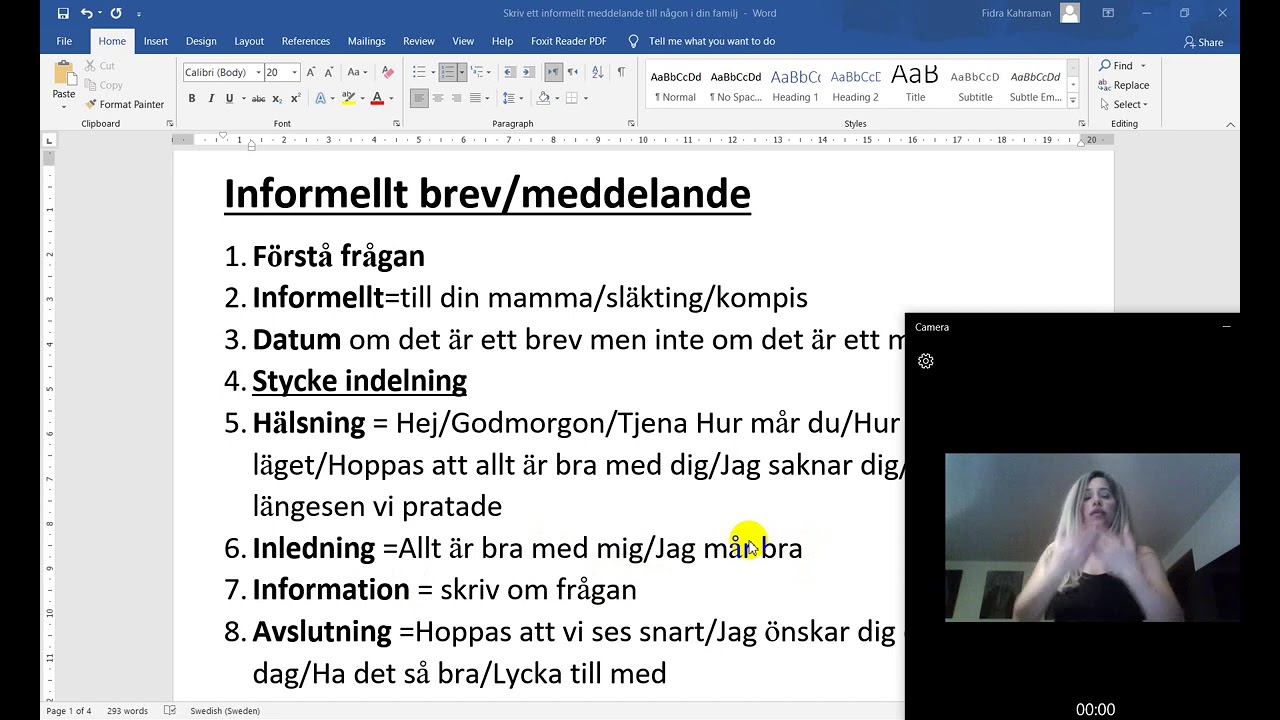The width and height of the screenshot is (1280, 720).
Task: Open Paragraph dialog launcher
Action: click(631, 123)
